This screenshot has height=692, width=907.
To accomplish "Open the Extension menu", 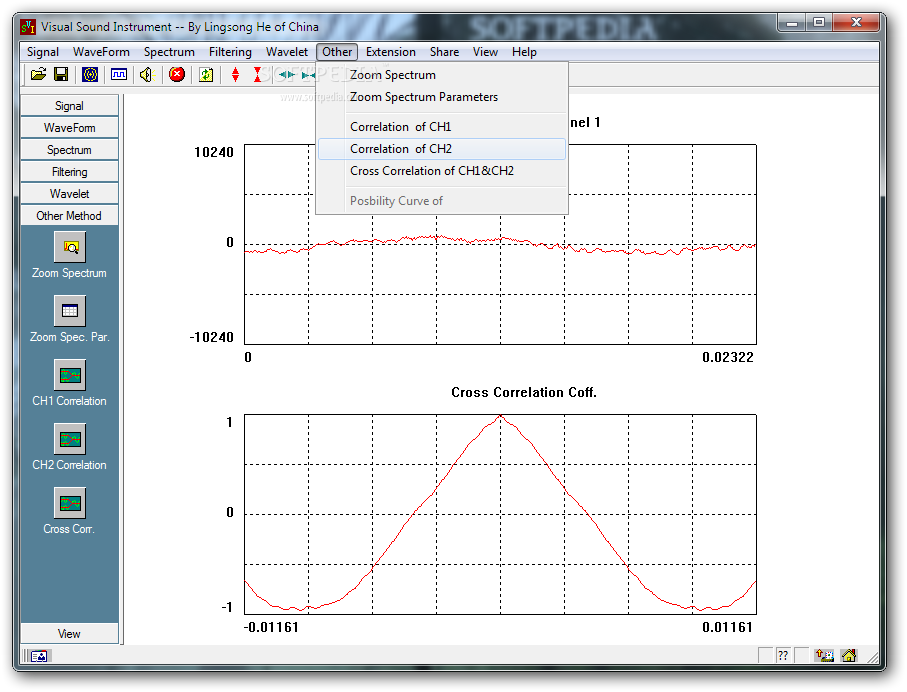I will click(390, 51).
